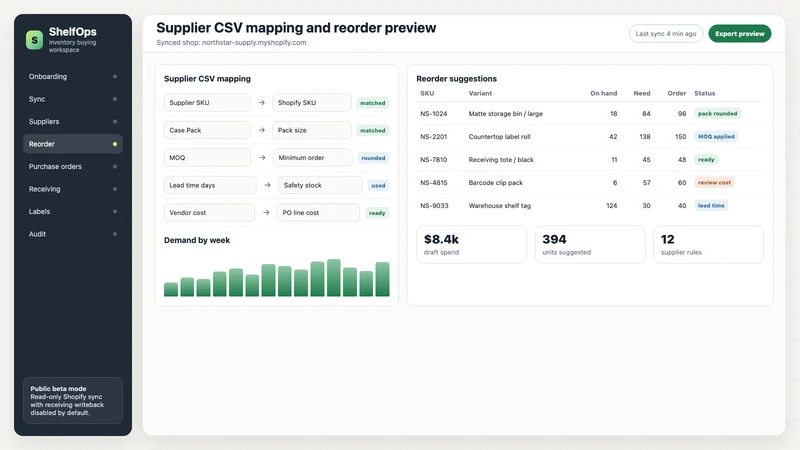Click the northstar-supply.myshopify.com synced shop text

pos(254,43)
